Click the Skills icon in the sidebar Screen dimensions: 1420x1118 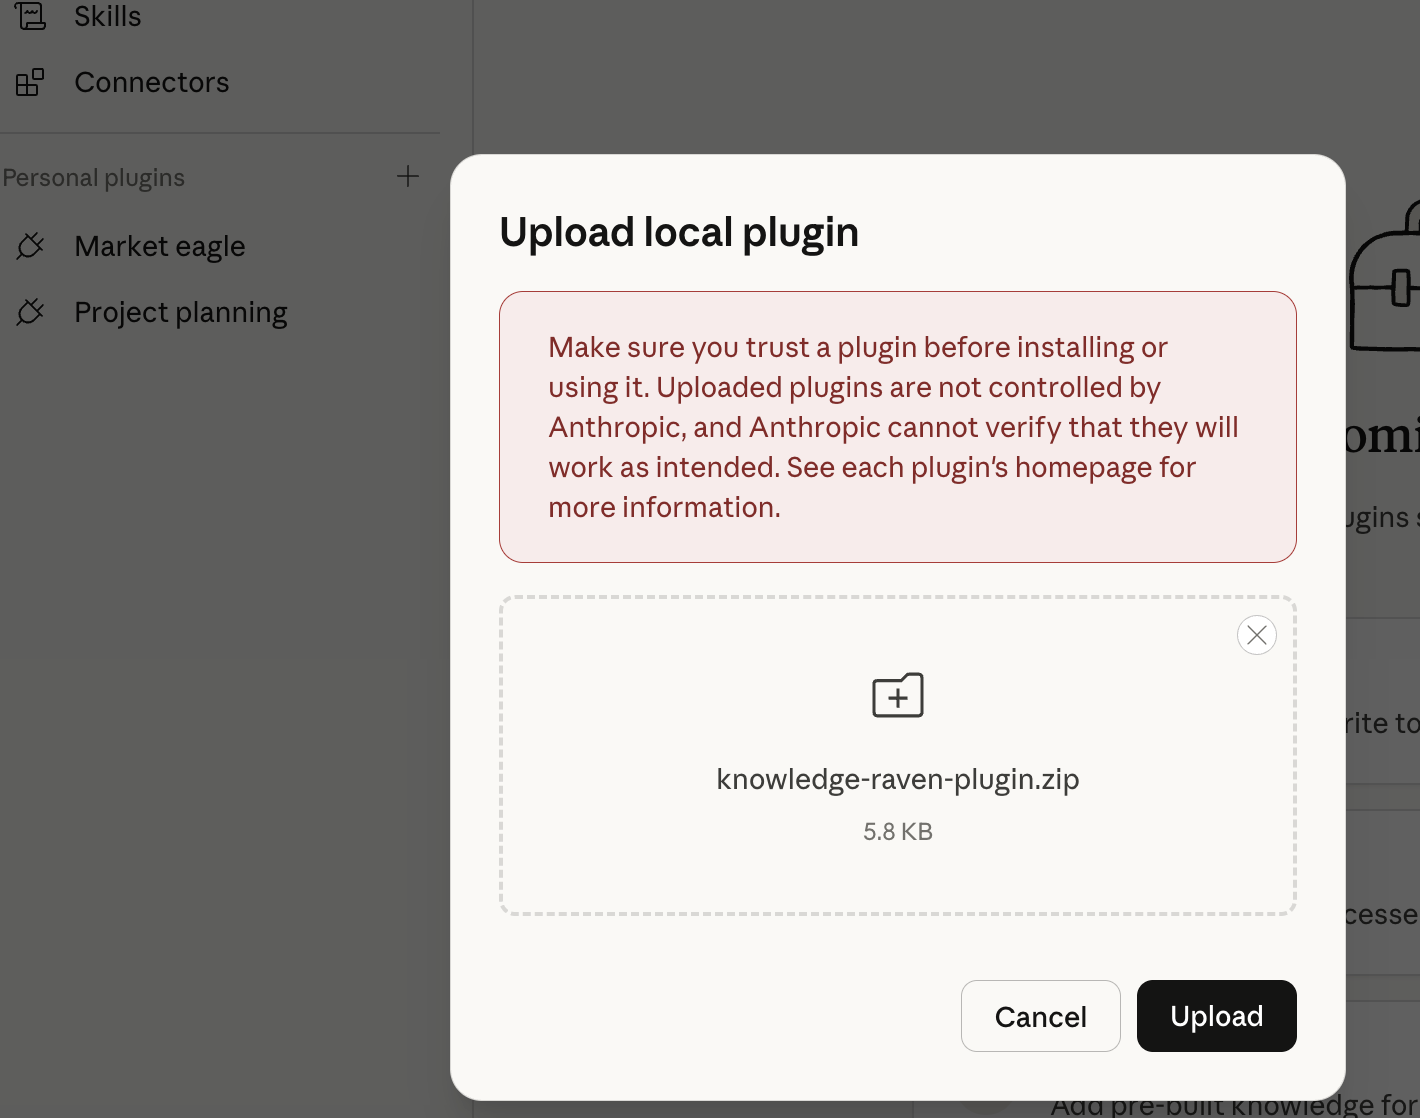tap(31, 16)
